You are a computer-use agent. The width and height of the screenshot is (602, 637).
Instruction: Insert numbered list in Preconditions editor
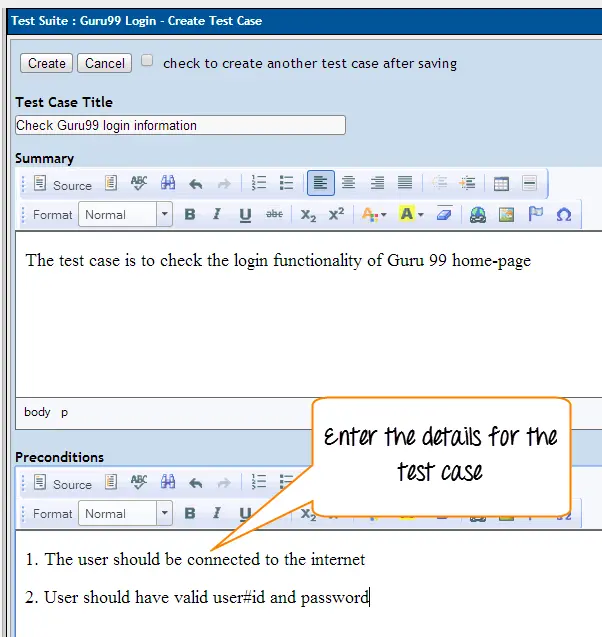coord(259,482)
